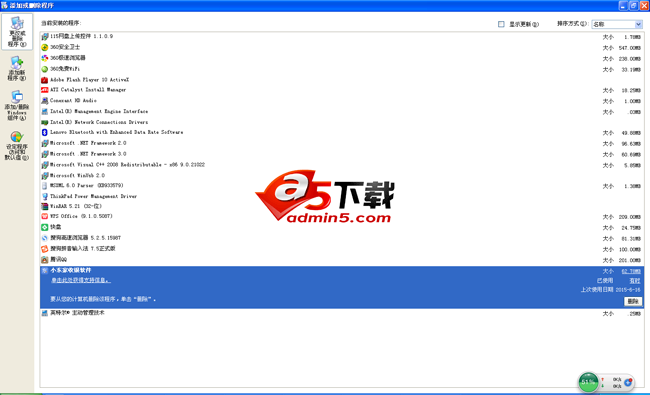Select Intel Management Engine Interface icon
Screen dimensions: 650x395
[x=45, y=111]
